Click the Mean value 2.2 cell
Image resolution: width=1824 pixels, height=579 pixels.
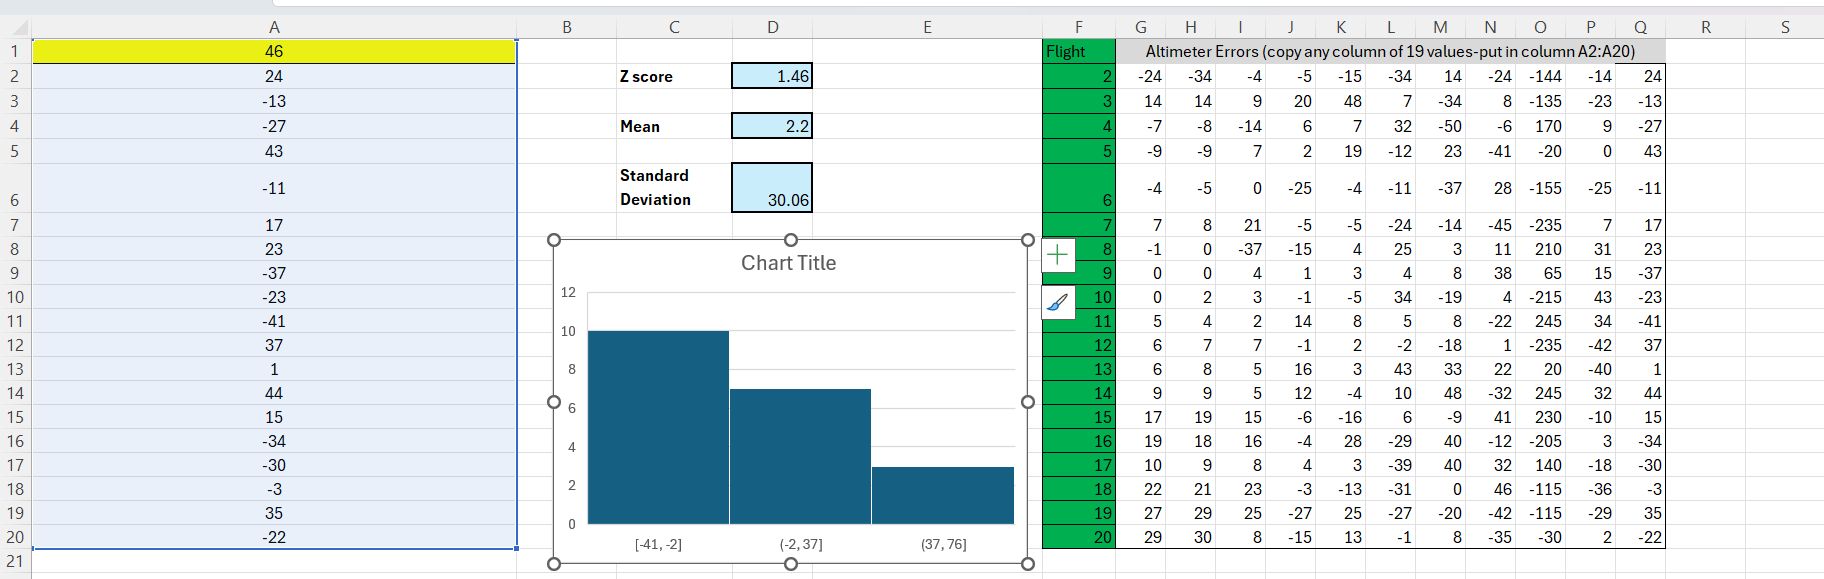[772, 126]
